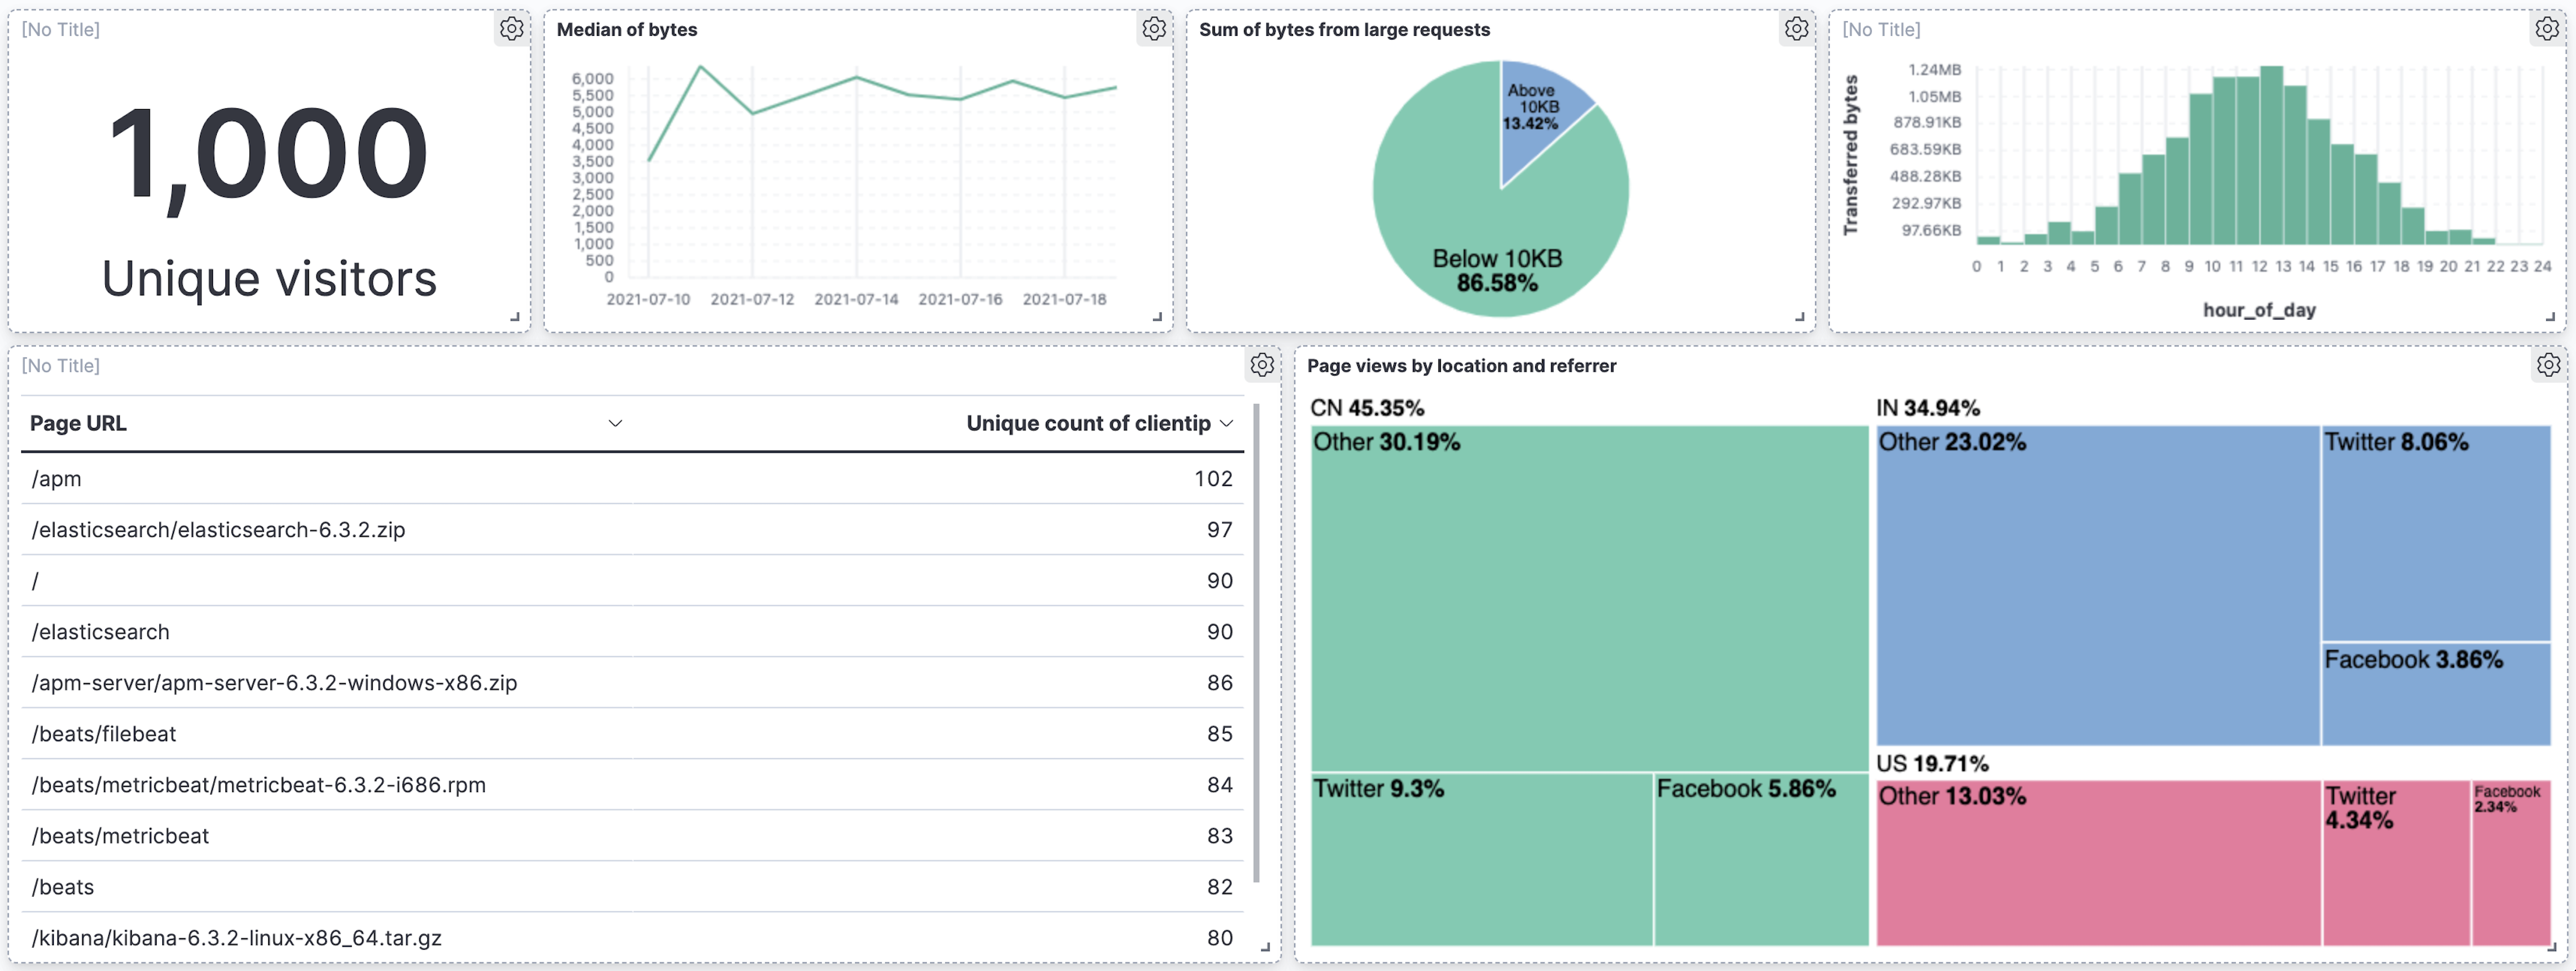
Task: Open gear menu on Page views by location panel
Action: tap(2548, 366)
